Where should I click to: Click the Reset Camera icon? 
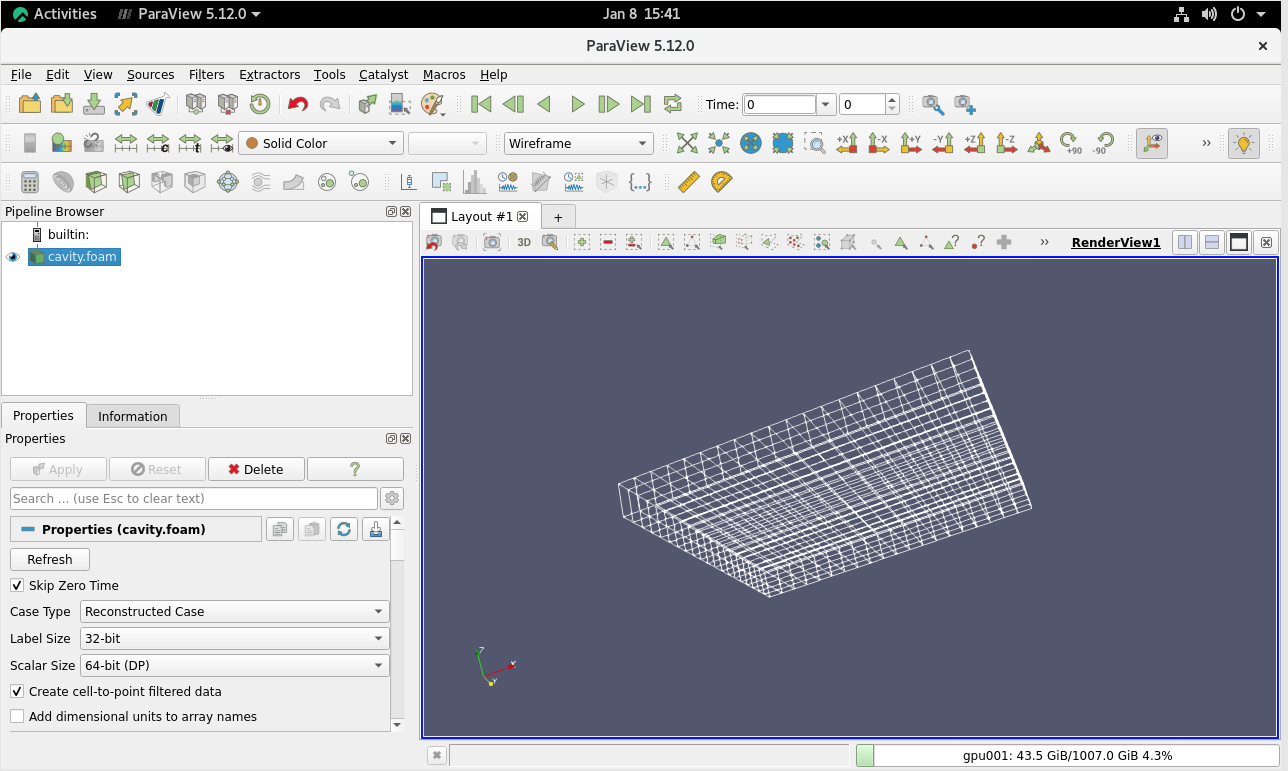coord(687,143)
